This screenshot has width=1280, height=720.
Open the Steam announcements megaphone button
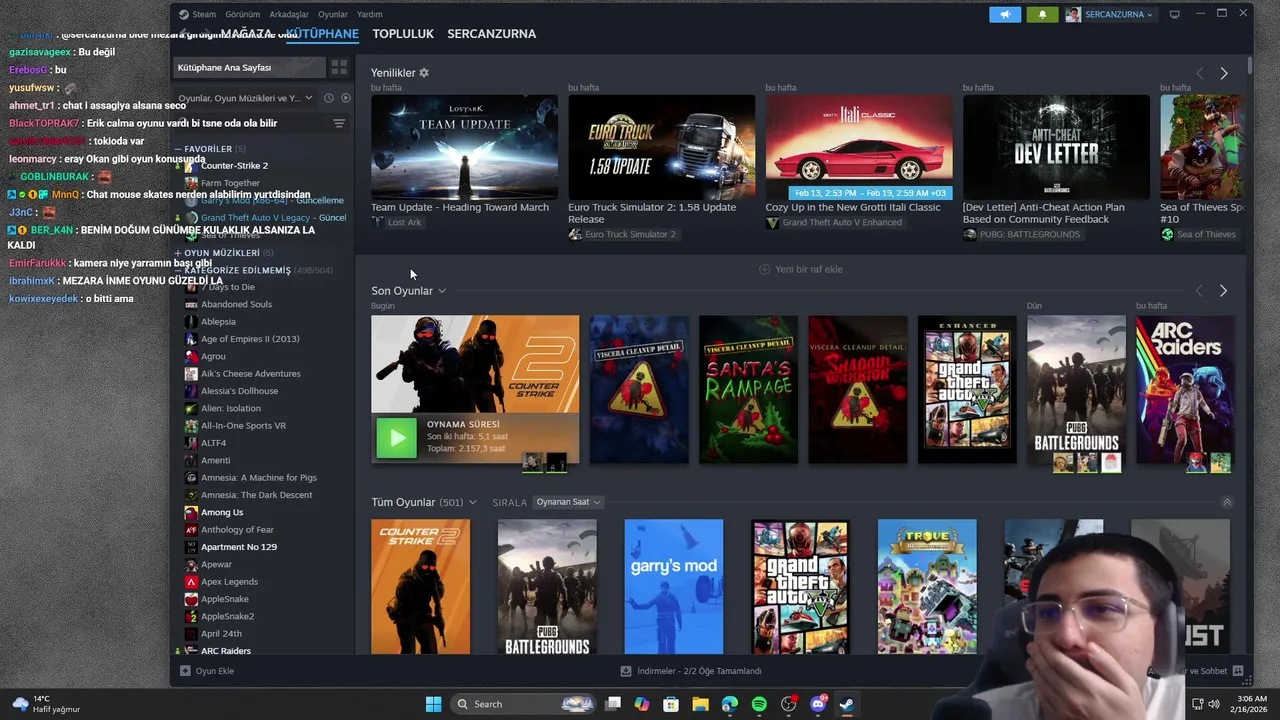click(1005, 14)
